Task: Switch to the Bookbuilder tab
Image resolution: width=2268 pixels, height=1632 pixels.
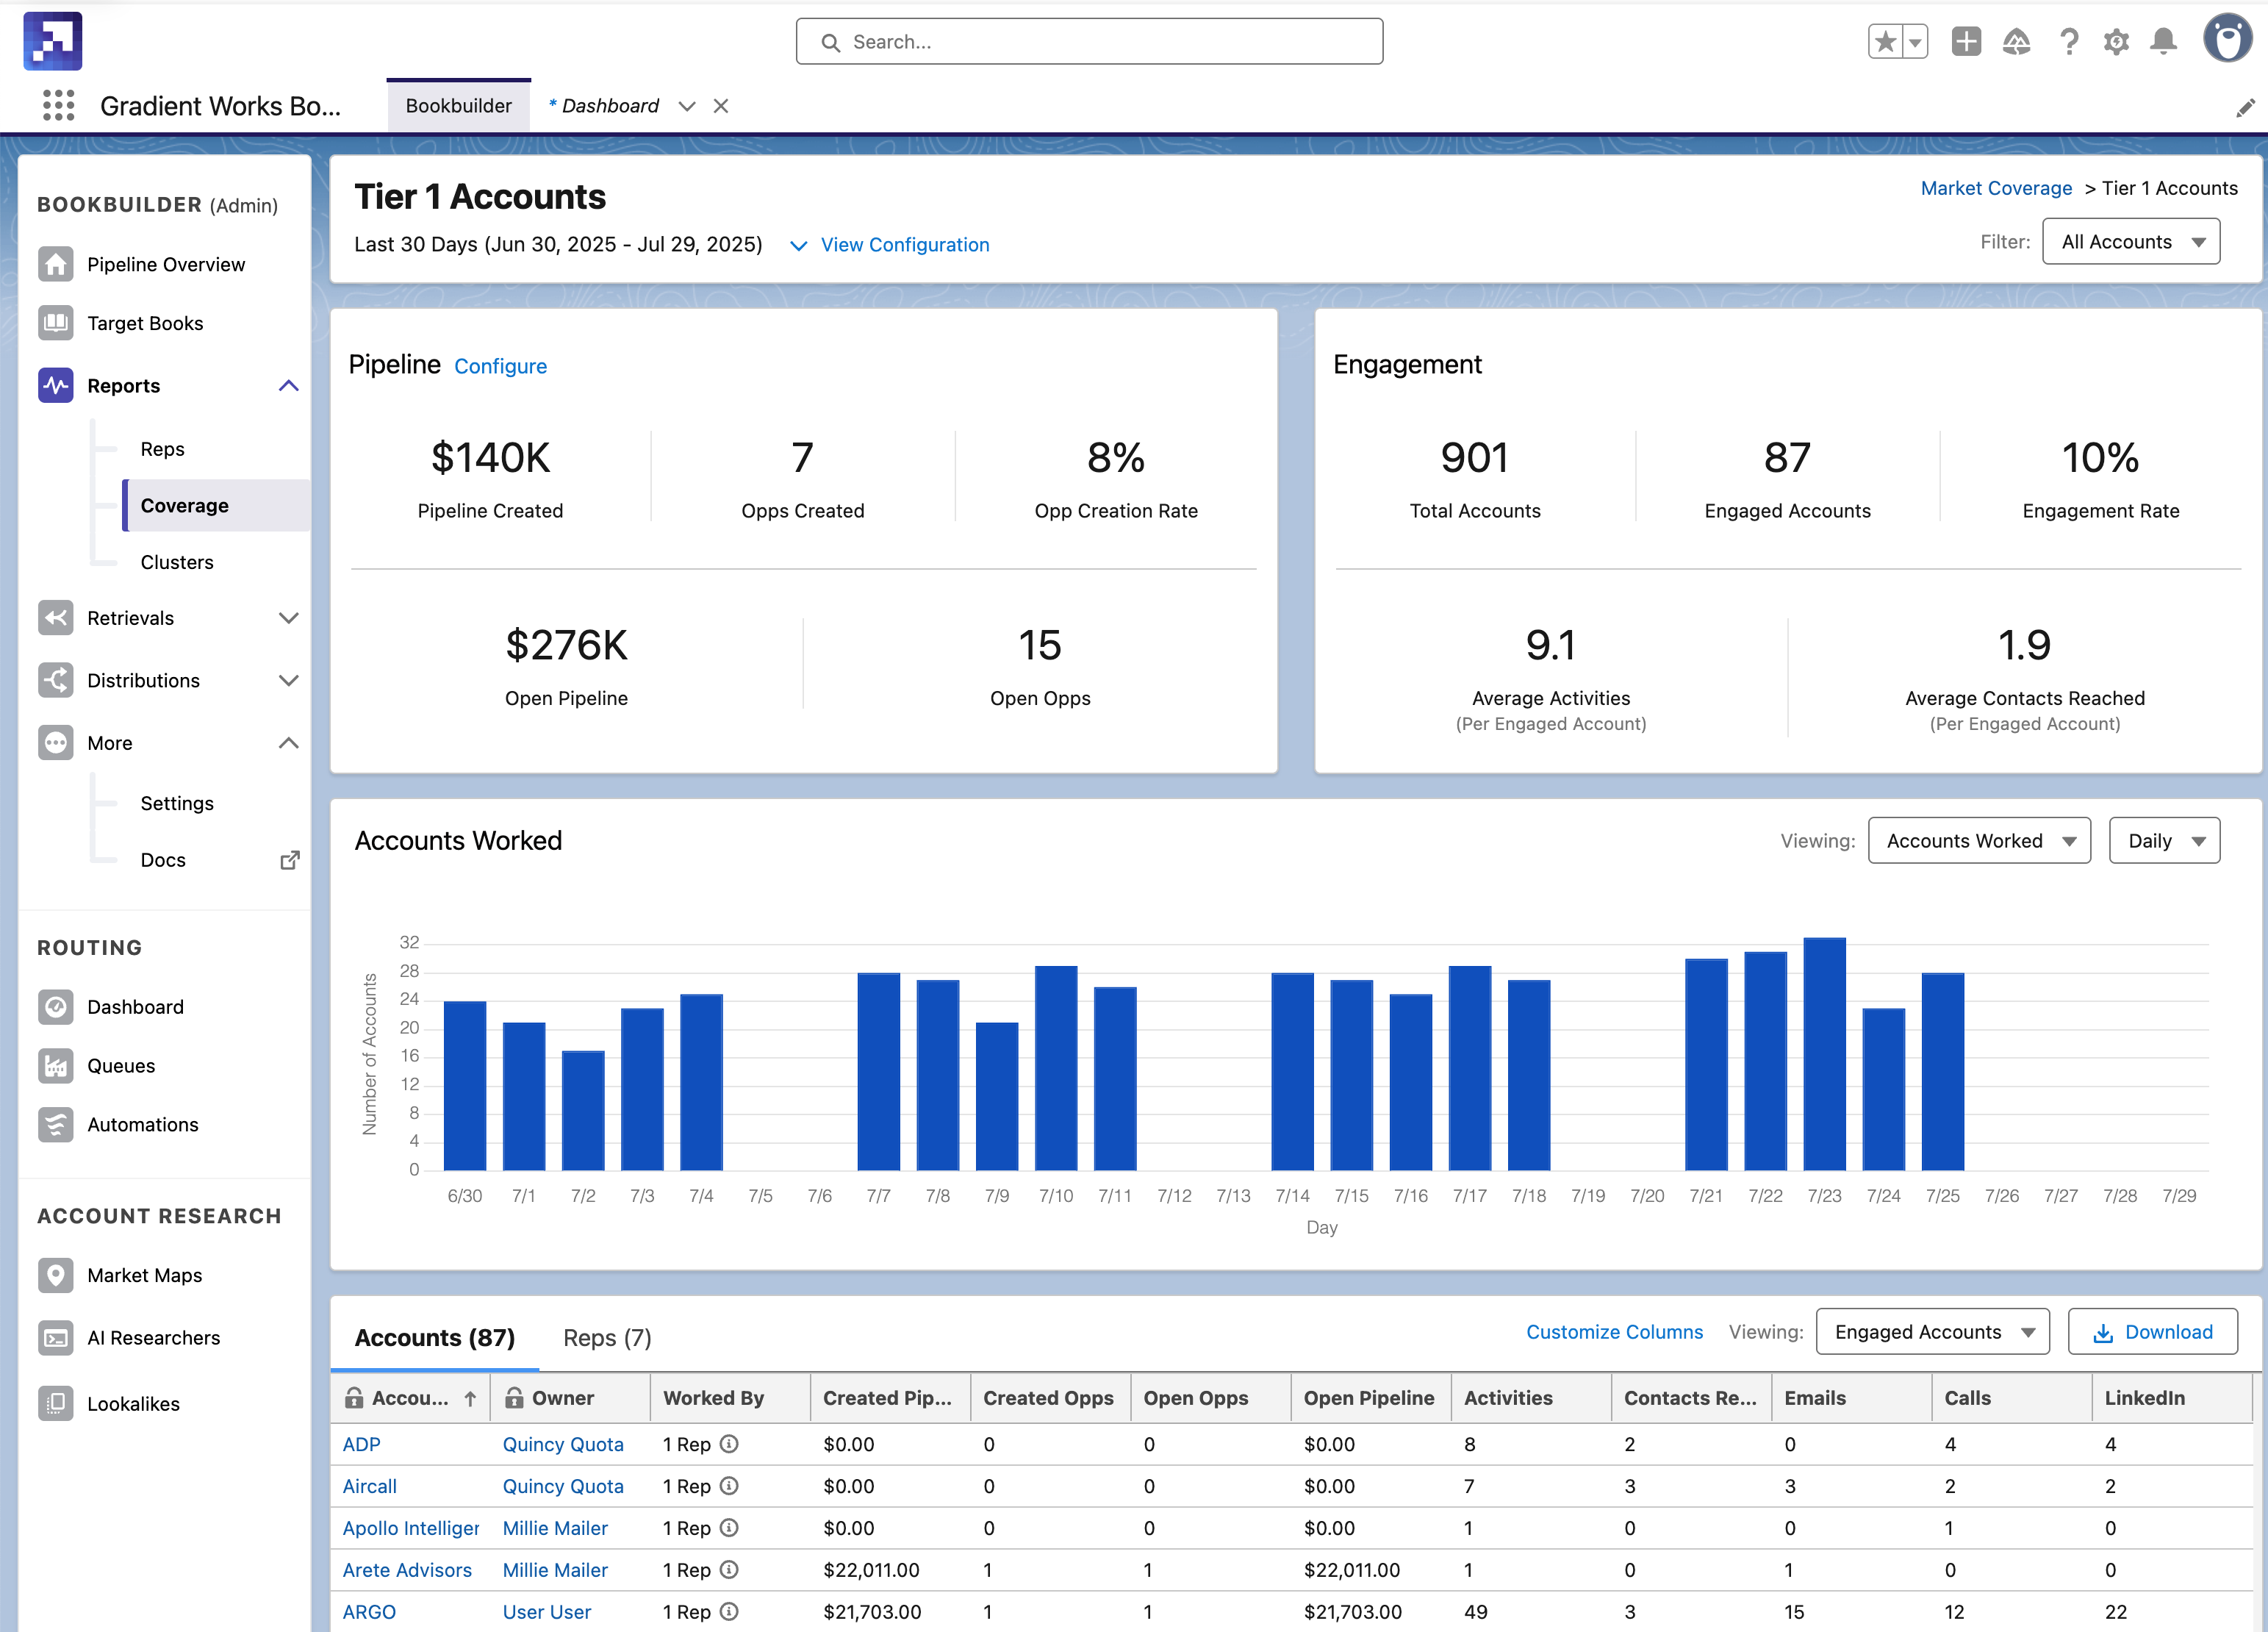Action: 459,106
